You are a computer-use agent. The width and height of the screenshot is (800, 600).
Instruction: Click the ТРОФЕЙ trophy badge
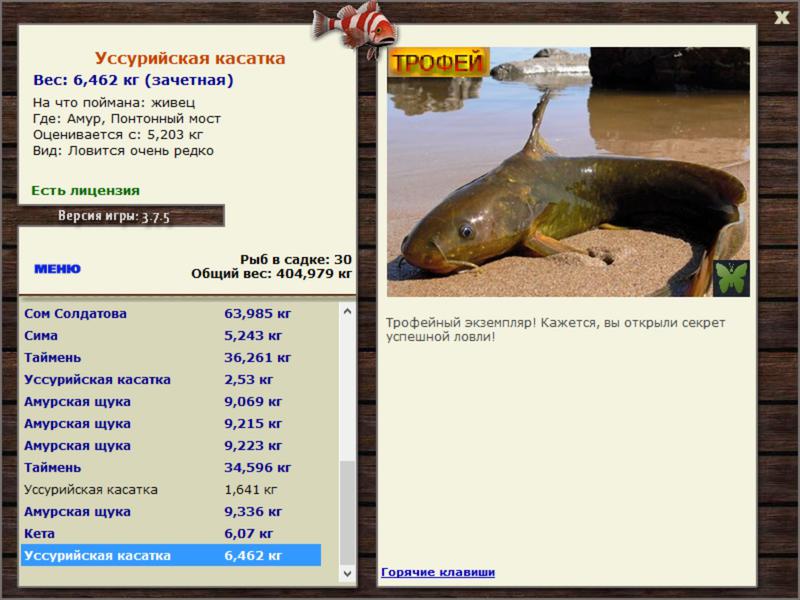(x=438, y=62)
